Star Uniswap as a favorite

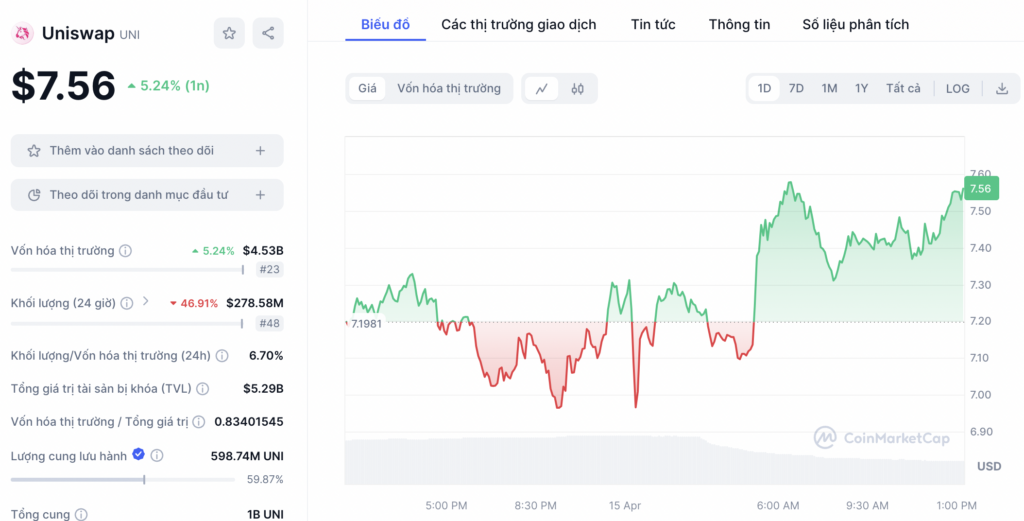(229, 33)
